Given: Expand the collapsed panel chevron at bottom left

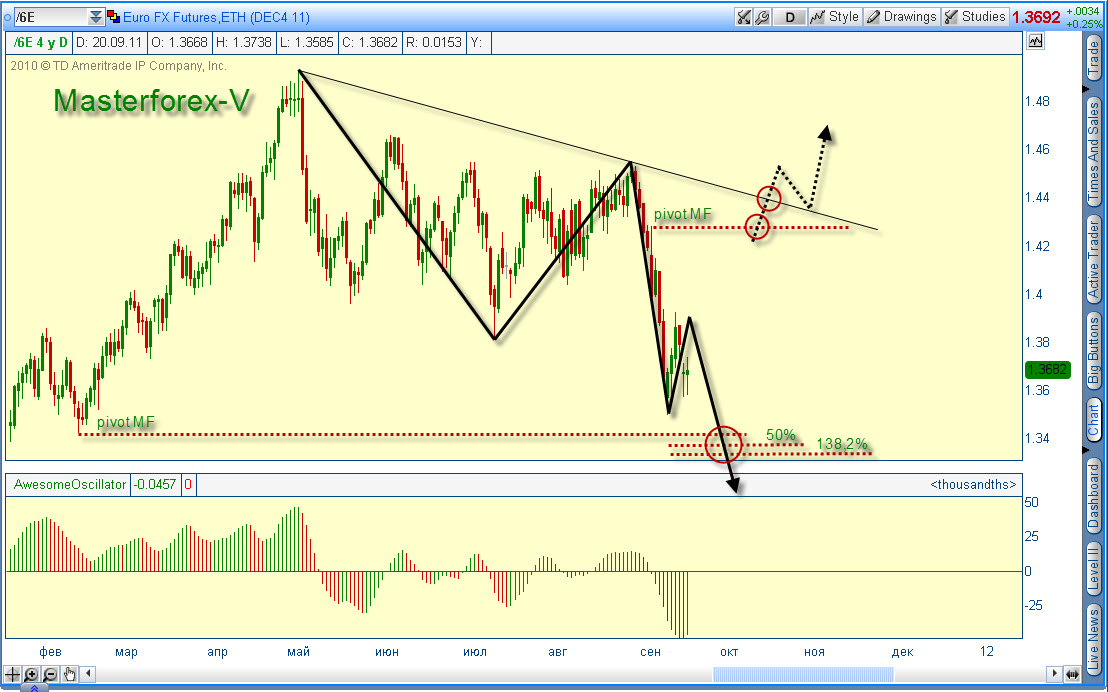Looking at the screenshot, I should tap(32, 687).
